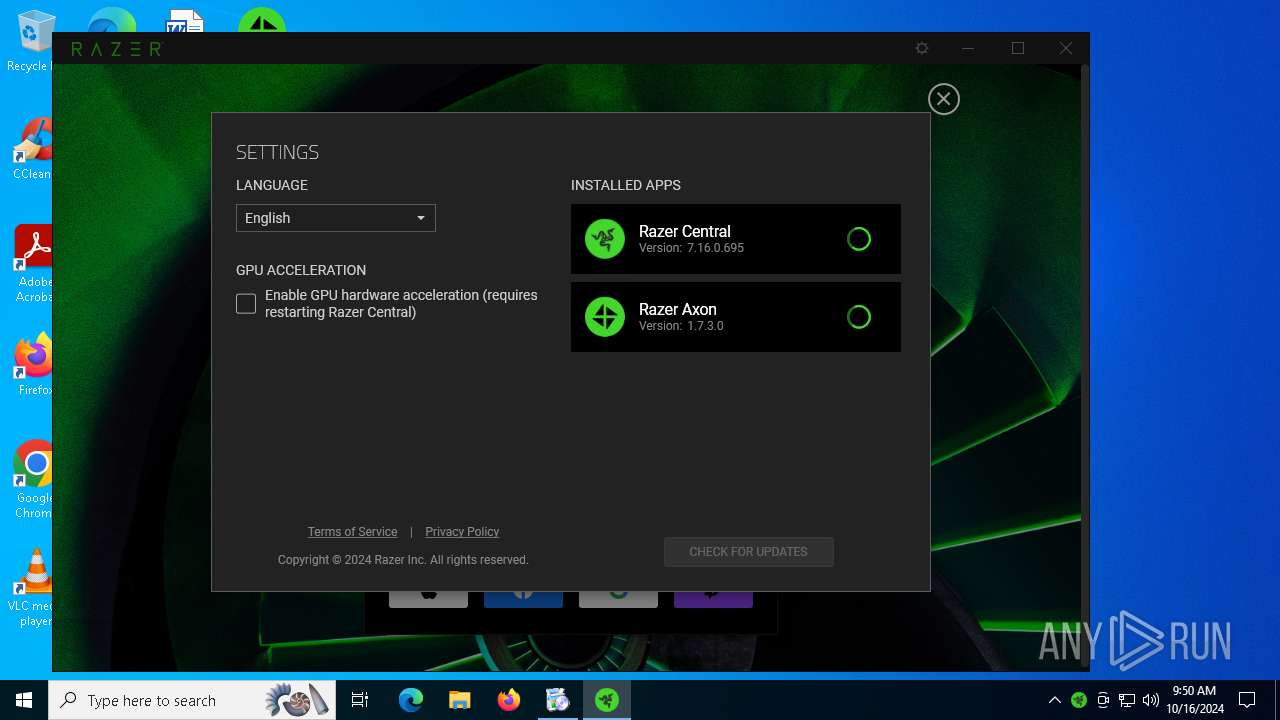
Task: Open File Explorer from the taskbar
Action: click(x=459, y=700)
